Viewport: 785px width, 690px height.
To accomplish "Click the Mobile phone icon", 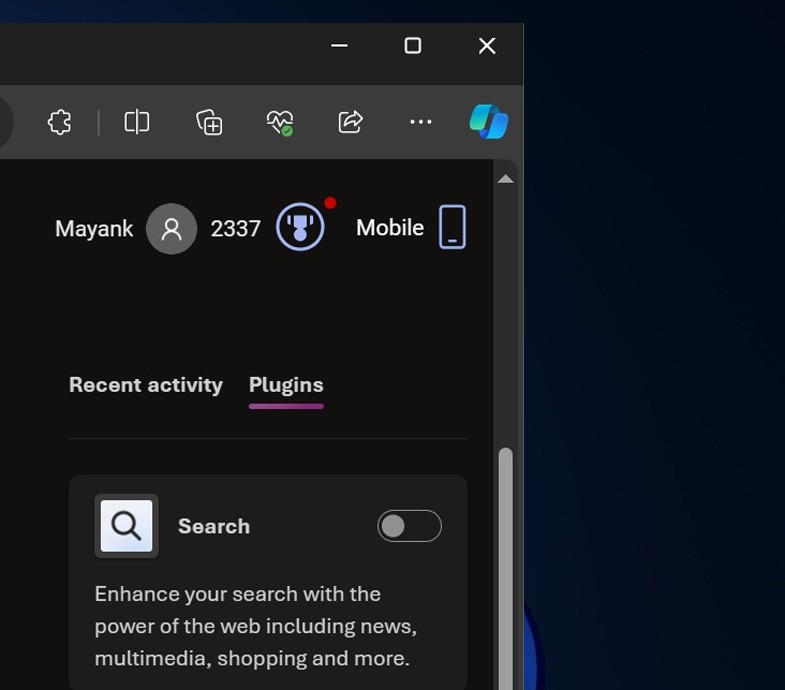I will click(453, 227).
